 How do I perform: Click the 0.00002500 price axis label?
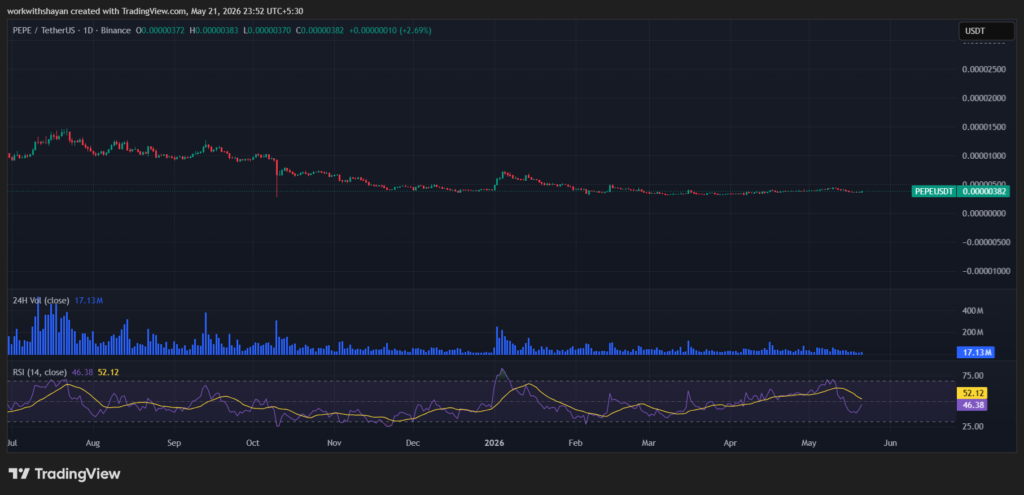click(x=984, y=69)
